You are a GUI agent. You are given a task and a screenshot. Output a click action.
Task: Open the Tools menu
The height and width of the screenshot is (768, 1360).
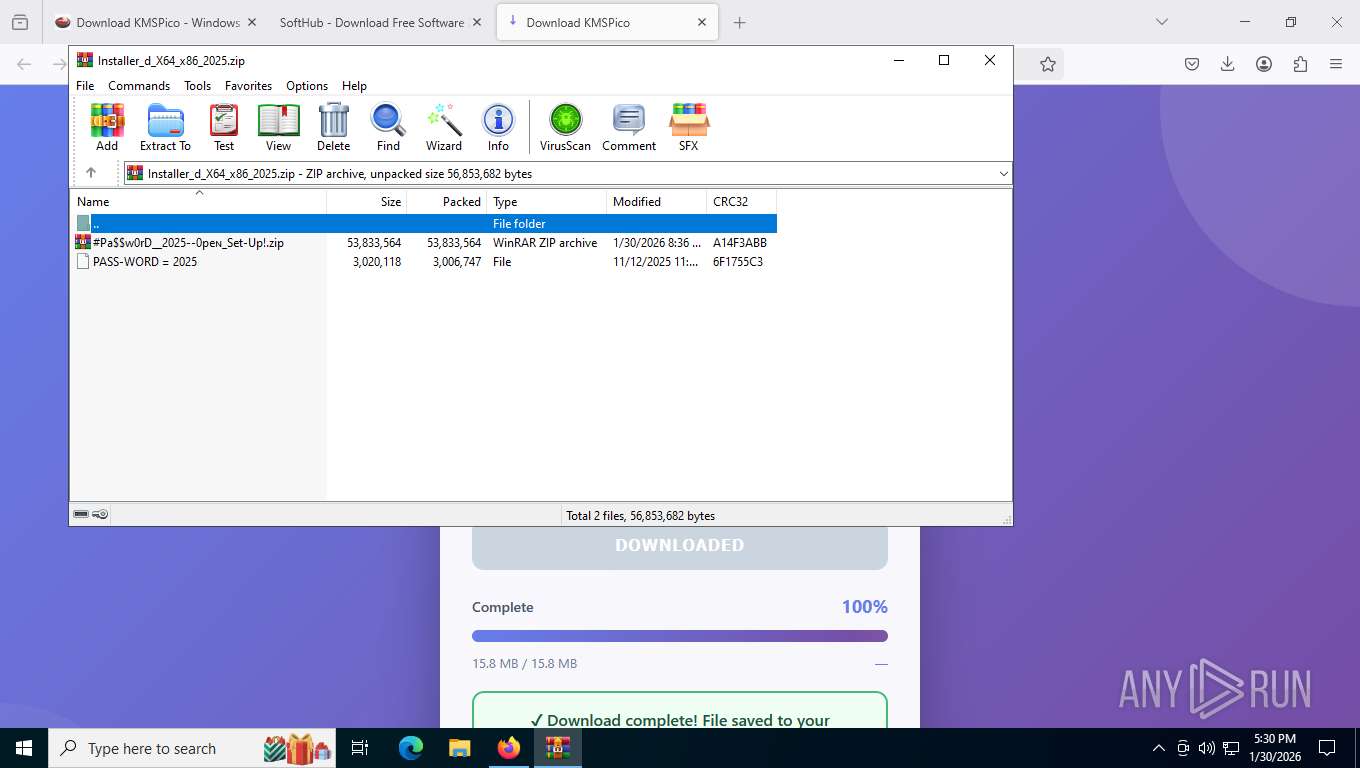click(197, 86)
